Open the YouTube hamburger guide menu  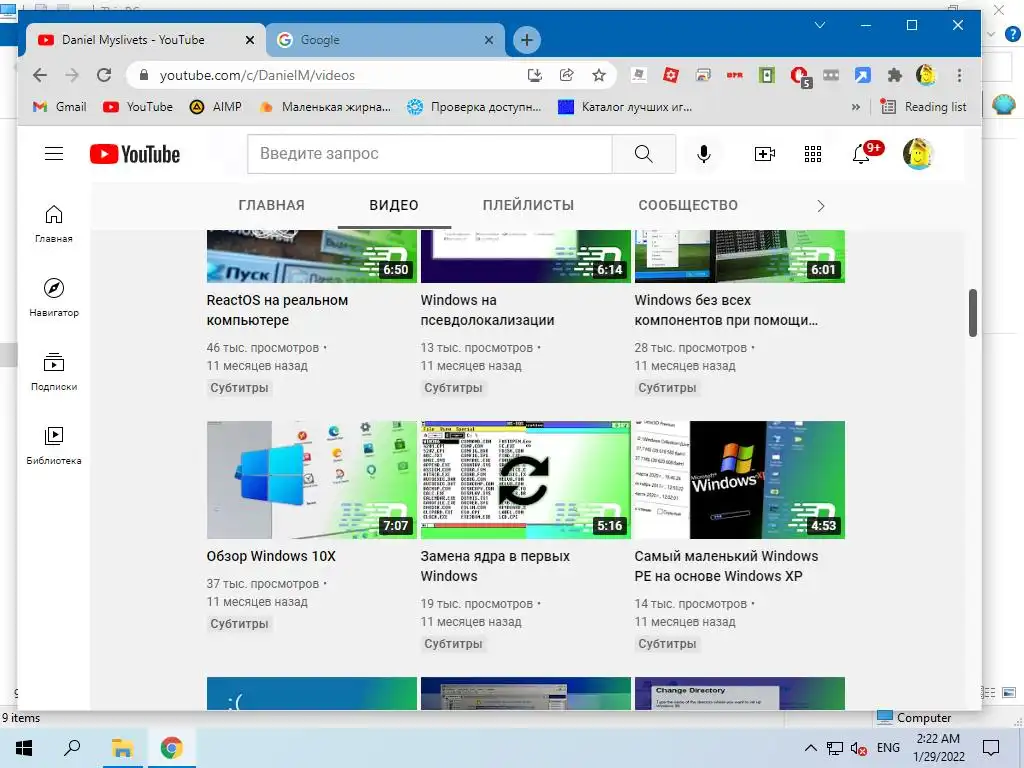click(54, 154)
